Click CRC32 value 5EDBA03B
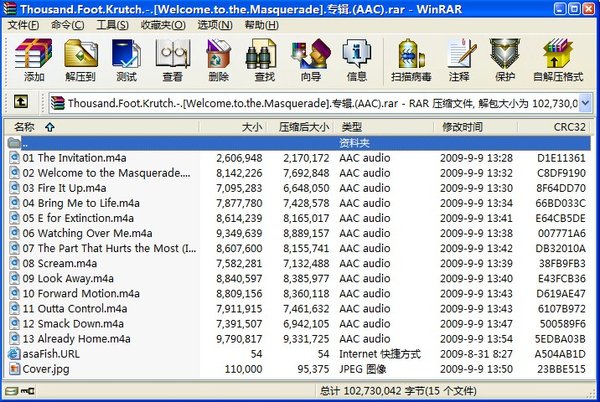The height and width of the screenshot is (402, 600). click(x=560, y=339)
